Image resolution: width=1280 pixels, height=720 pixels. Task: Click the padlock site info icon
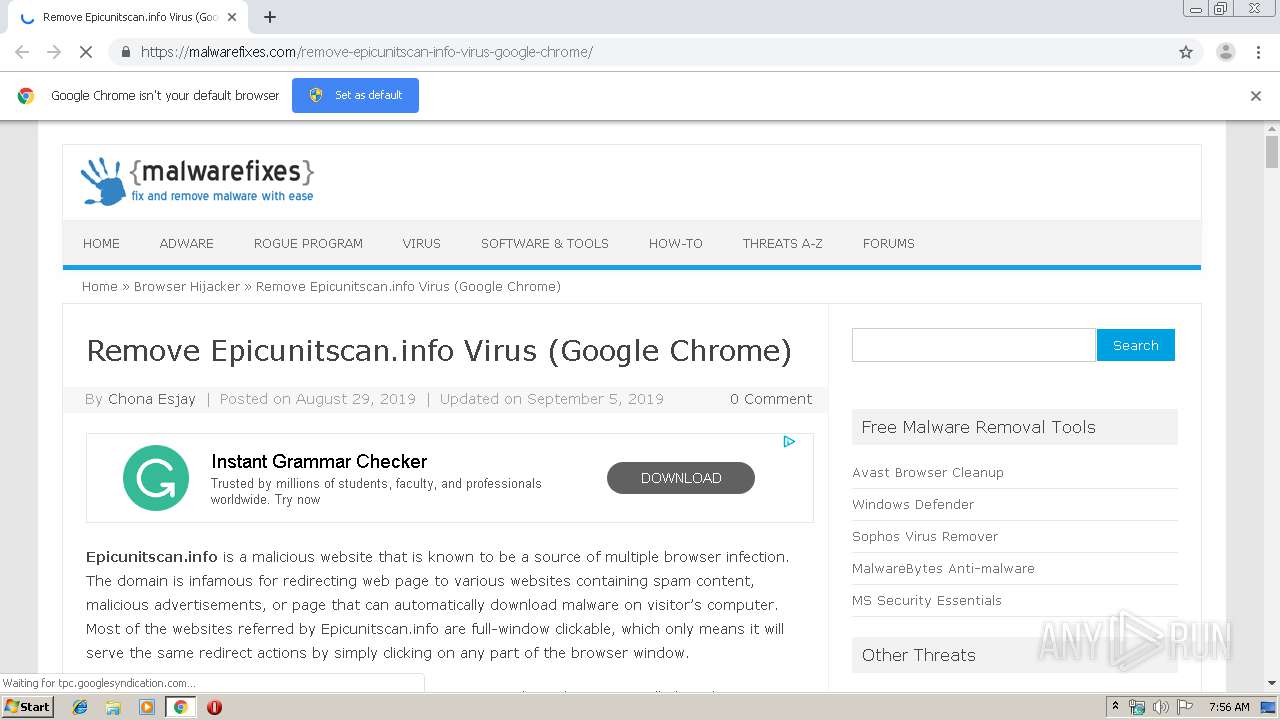[125, 52]
